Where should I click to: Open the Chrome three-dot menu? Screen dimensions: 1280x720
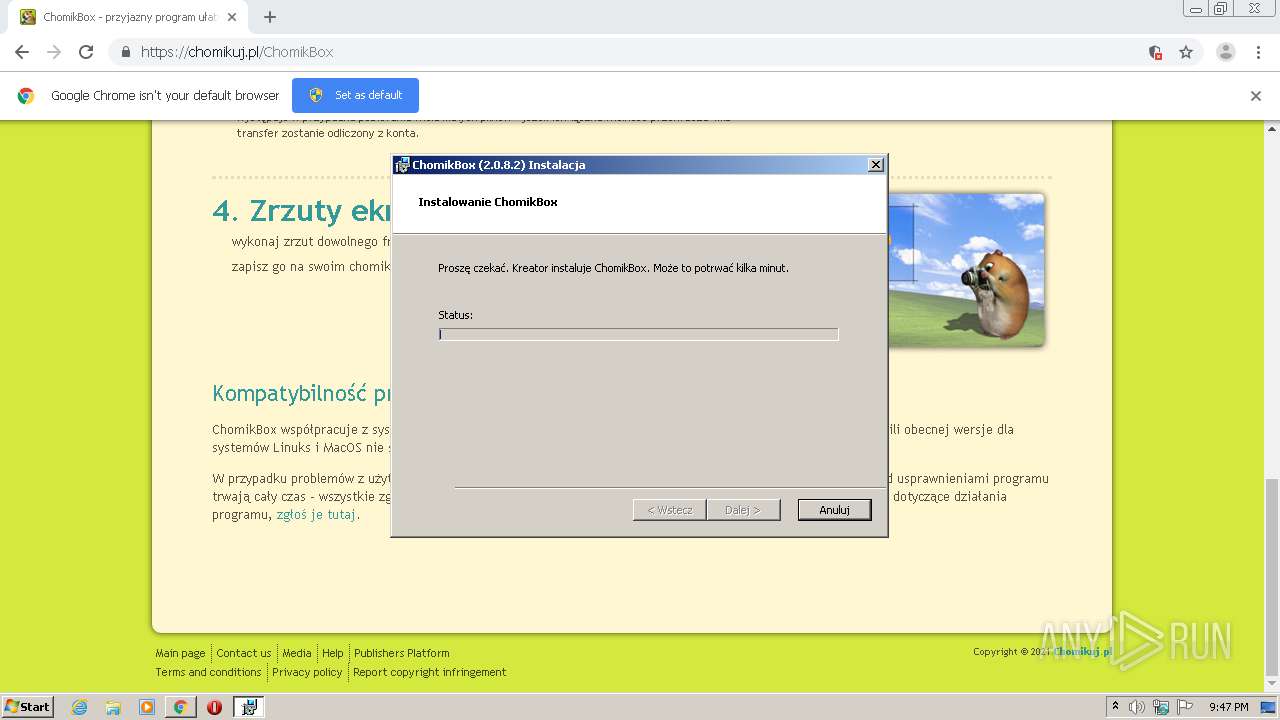coord(1258,52)
